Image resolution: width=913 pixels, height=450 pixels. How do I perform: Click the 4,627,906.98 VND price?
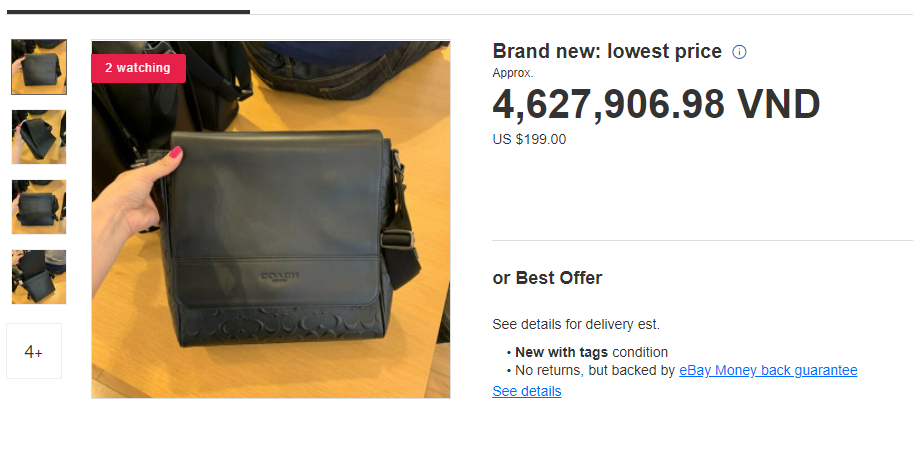click(656, 105)
